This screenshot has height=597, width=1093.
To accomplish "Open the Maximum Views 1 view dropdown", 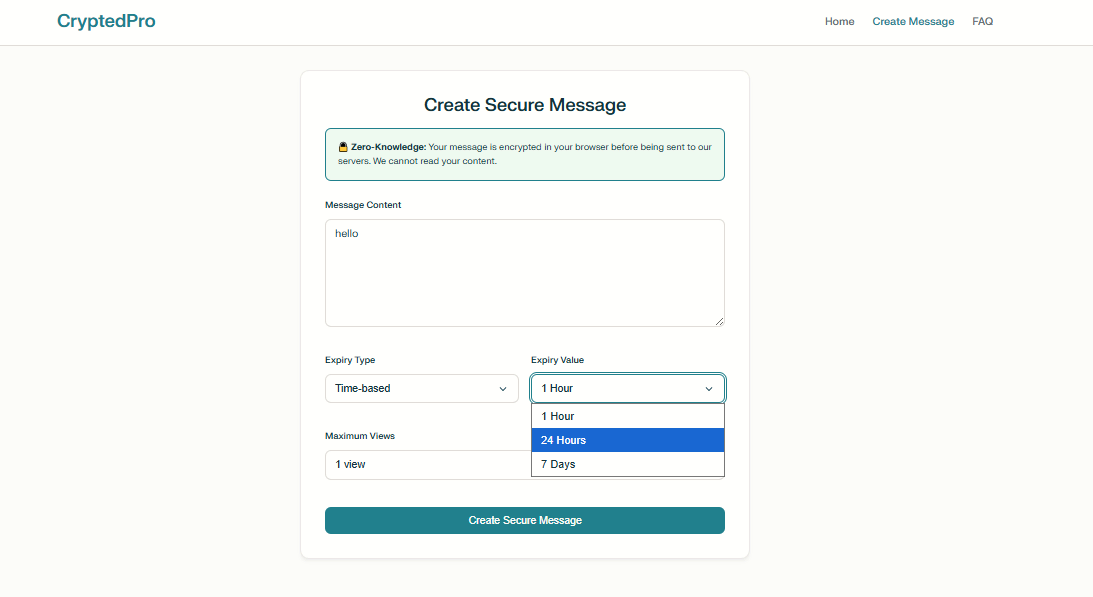I will (x=427, y=465).
